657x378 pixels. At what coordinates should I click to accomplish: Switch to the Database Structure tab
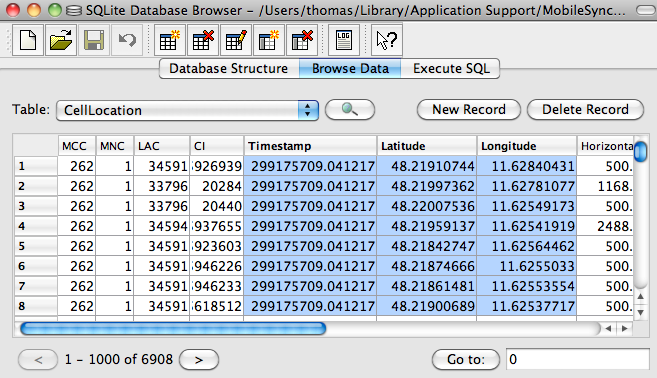229,68
